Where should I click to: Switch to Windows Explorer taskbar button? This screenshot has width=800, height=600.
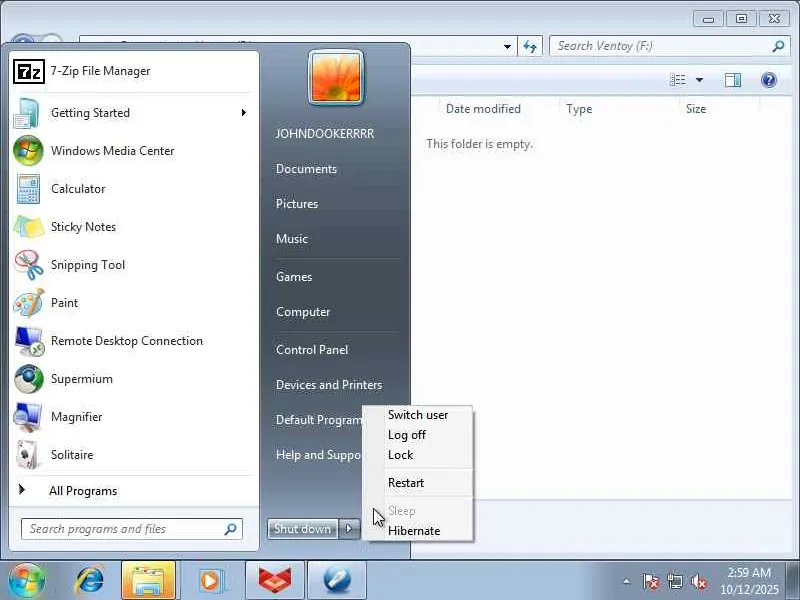click(x=148, y=581)
